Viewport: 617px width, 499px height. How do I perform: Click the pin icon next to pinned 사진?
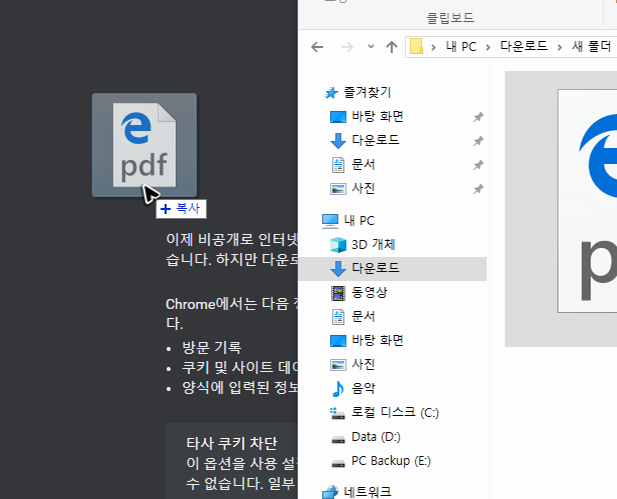(478, 189)
